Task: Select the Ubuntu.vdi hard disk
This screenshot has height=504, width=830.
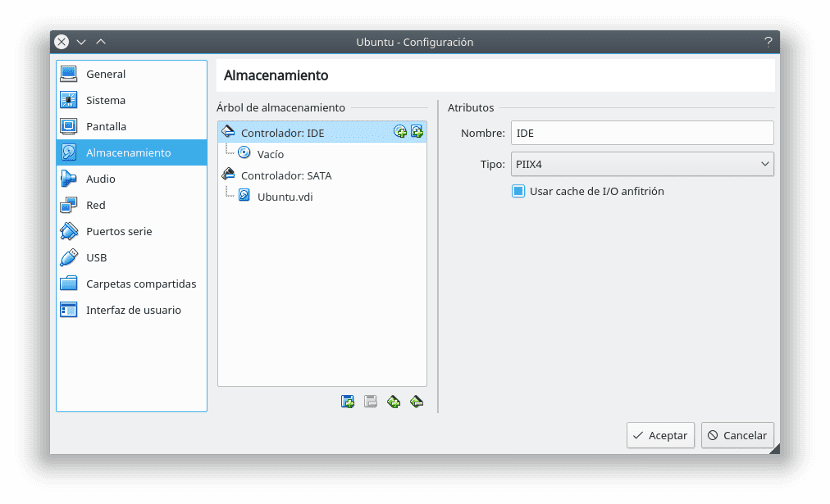Action: [x=285, y=195]
